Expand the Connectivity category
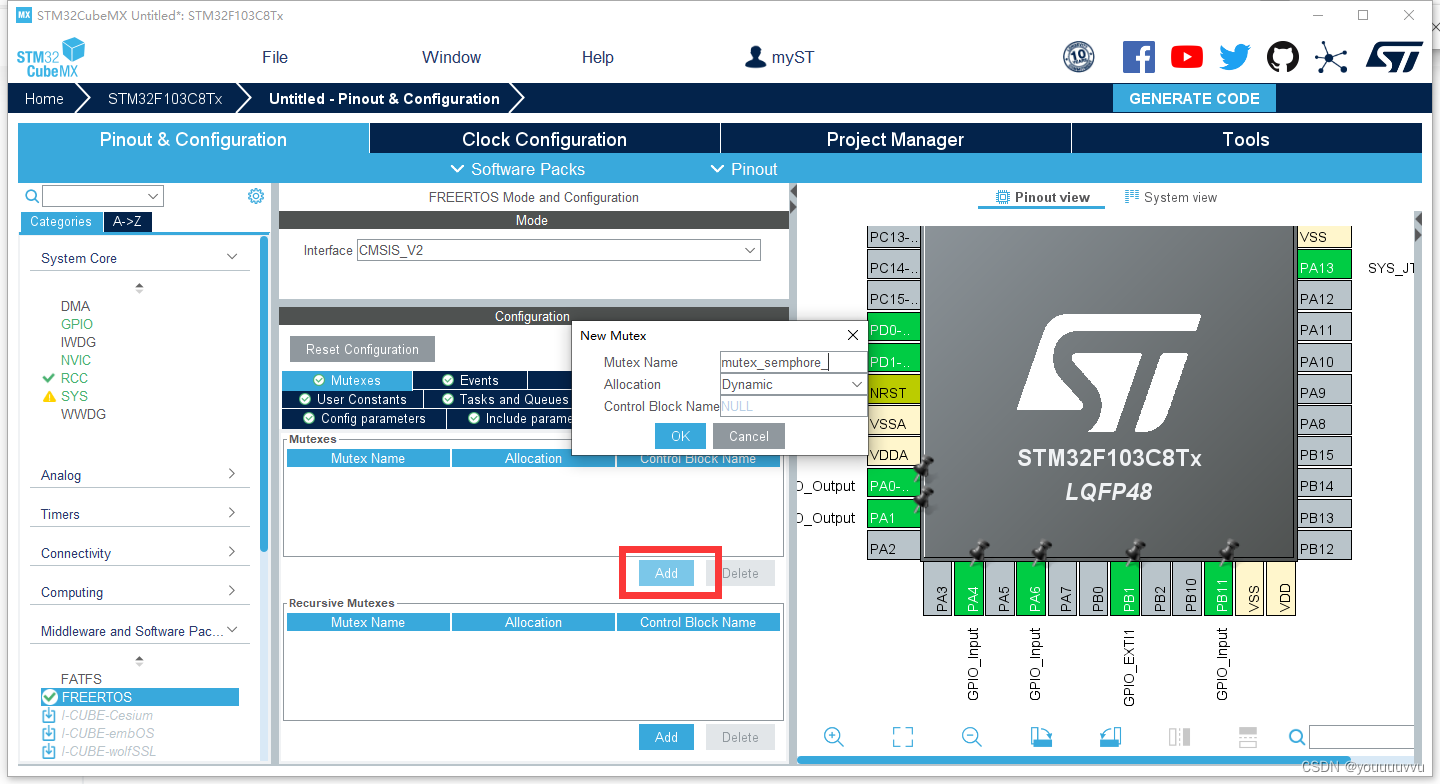The height and width of the screenshot is (784, 1440). [232, 552]
